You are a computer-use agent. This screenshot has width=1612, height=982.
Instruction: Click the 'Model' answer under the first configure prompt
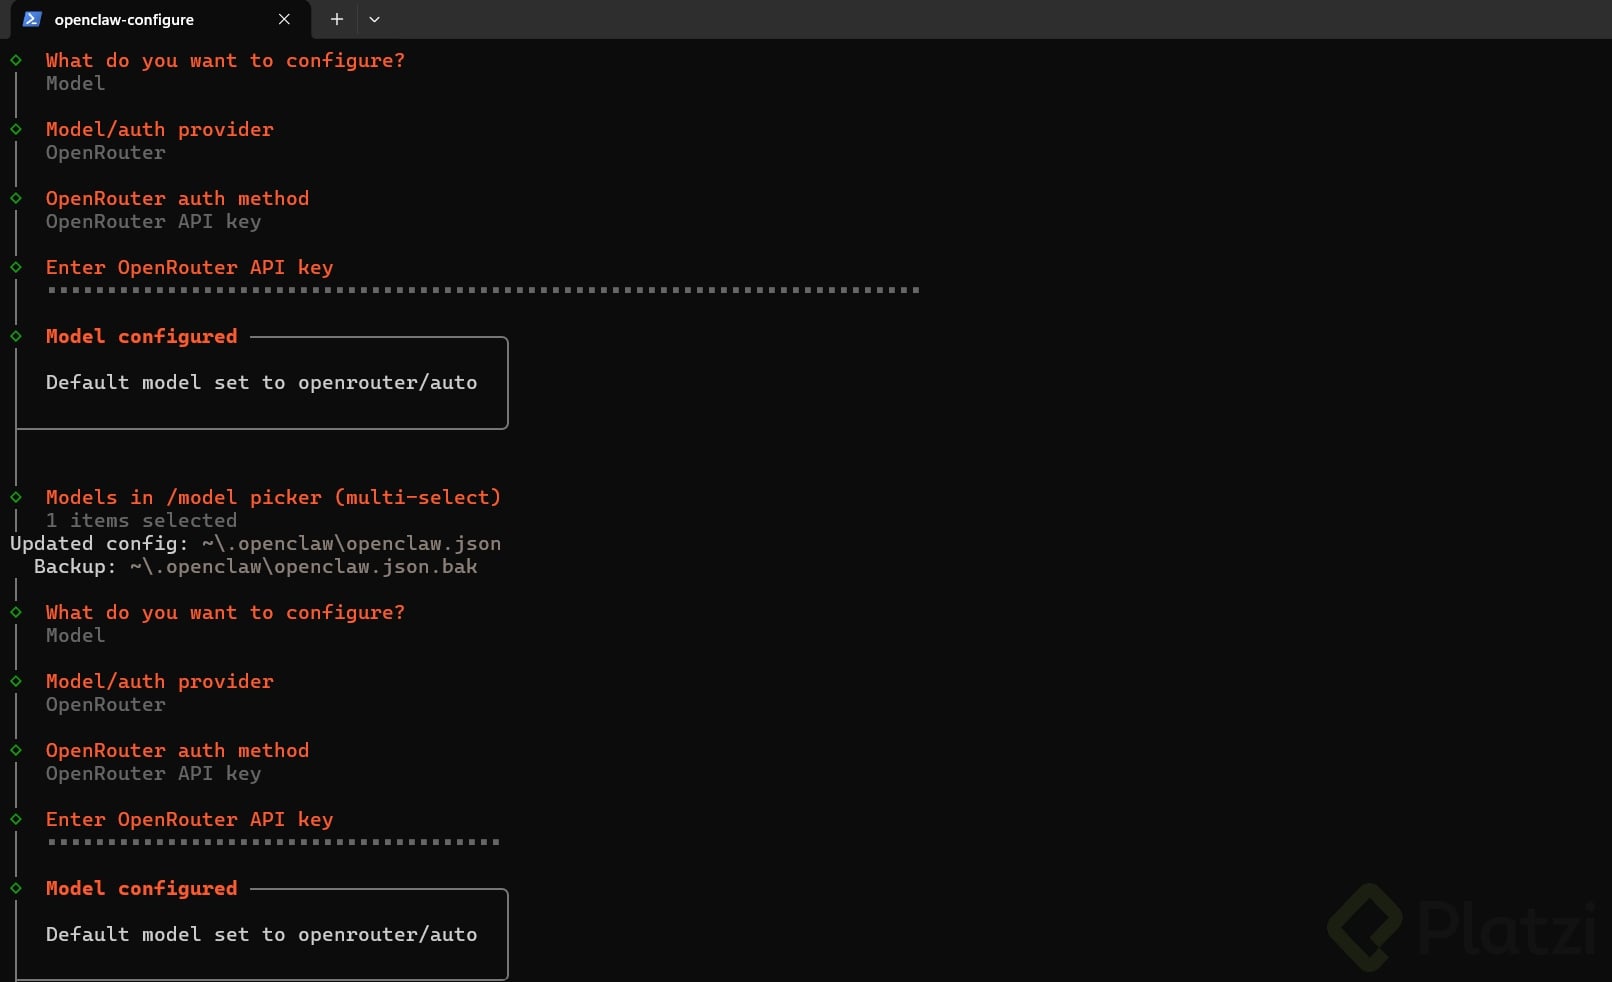coord(76,84)
